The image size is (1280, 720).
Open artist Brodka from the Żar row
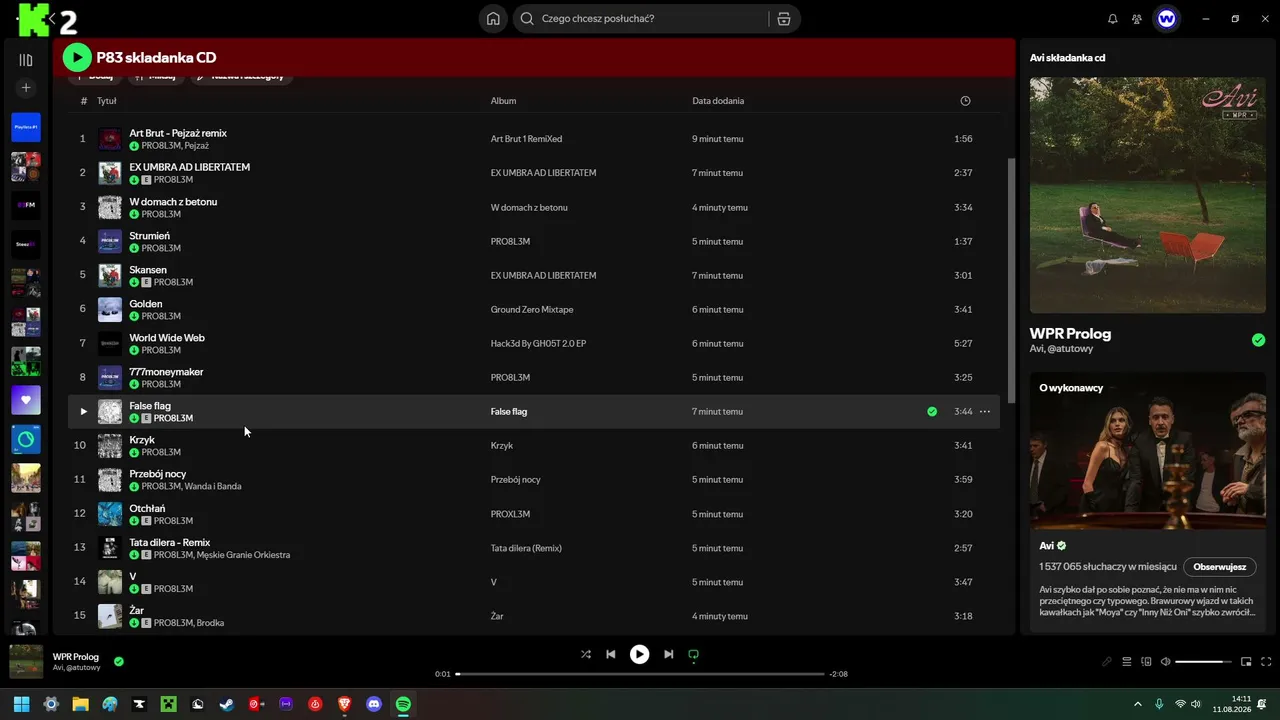point(210,623)
